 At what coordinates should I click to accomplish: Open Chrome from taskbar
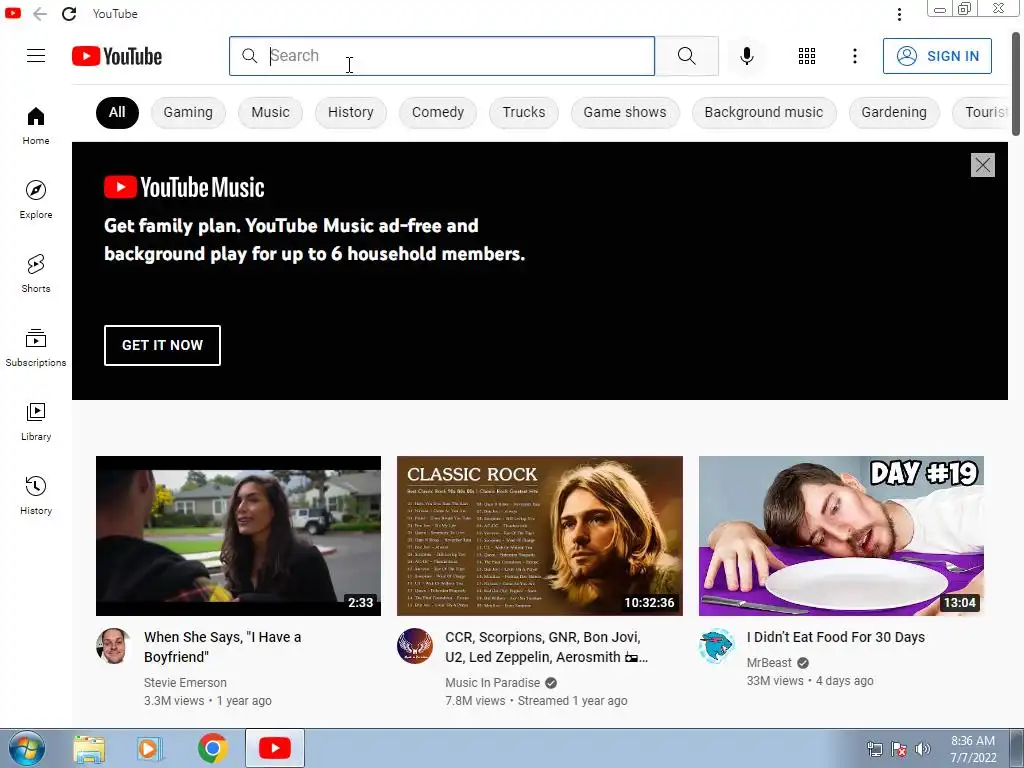[213, 748]
